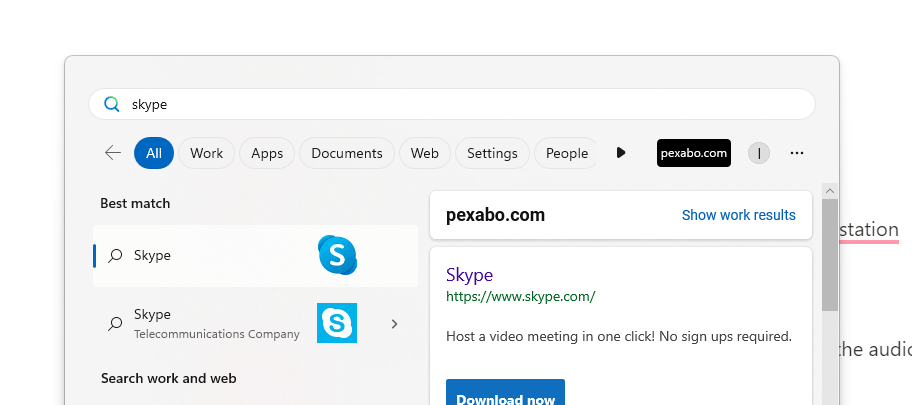Click the square Skype company logo
Screen dimensions: 912x405
click(337, 323)
